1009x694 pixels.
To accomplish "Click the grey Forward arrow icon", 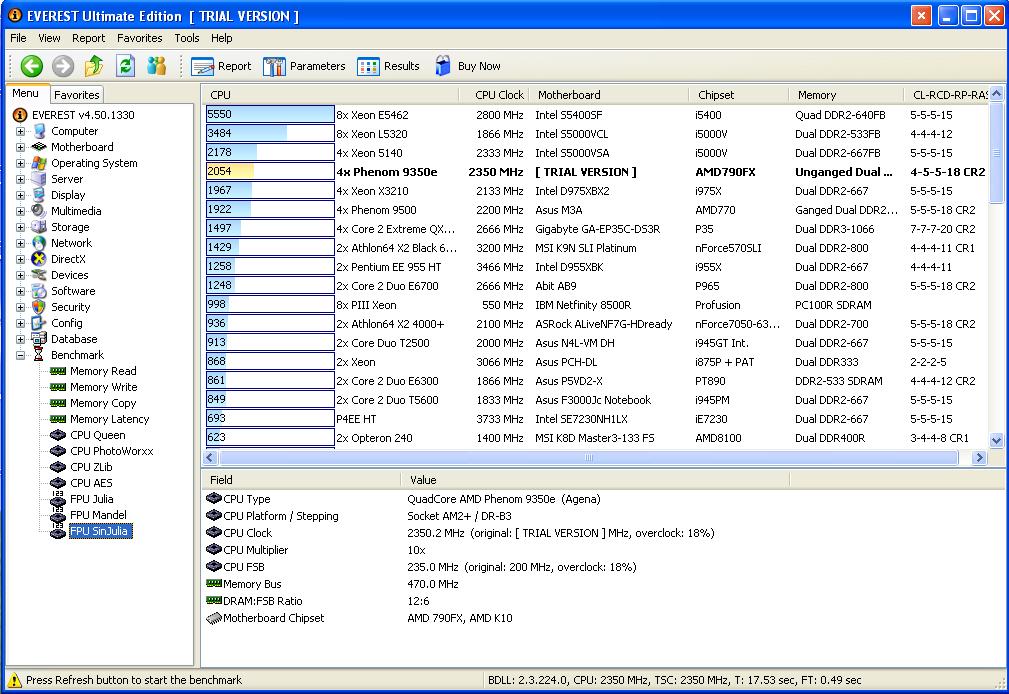I will 62,66.
